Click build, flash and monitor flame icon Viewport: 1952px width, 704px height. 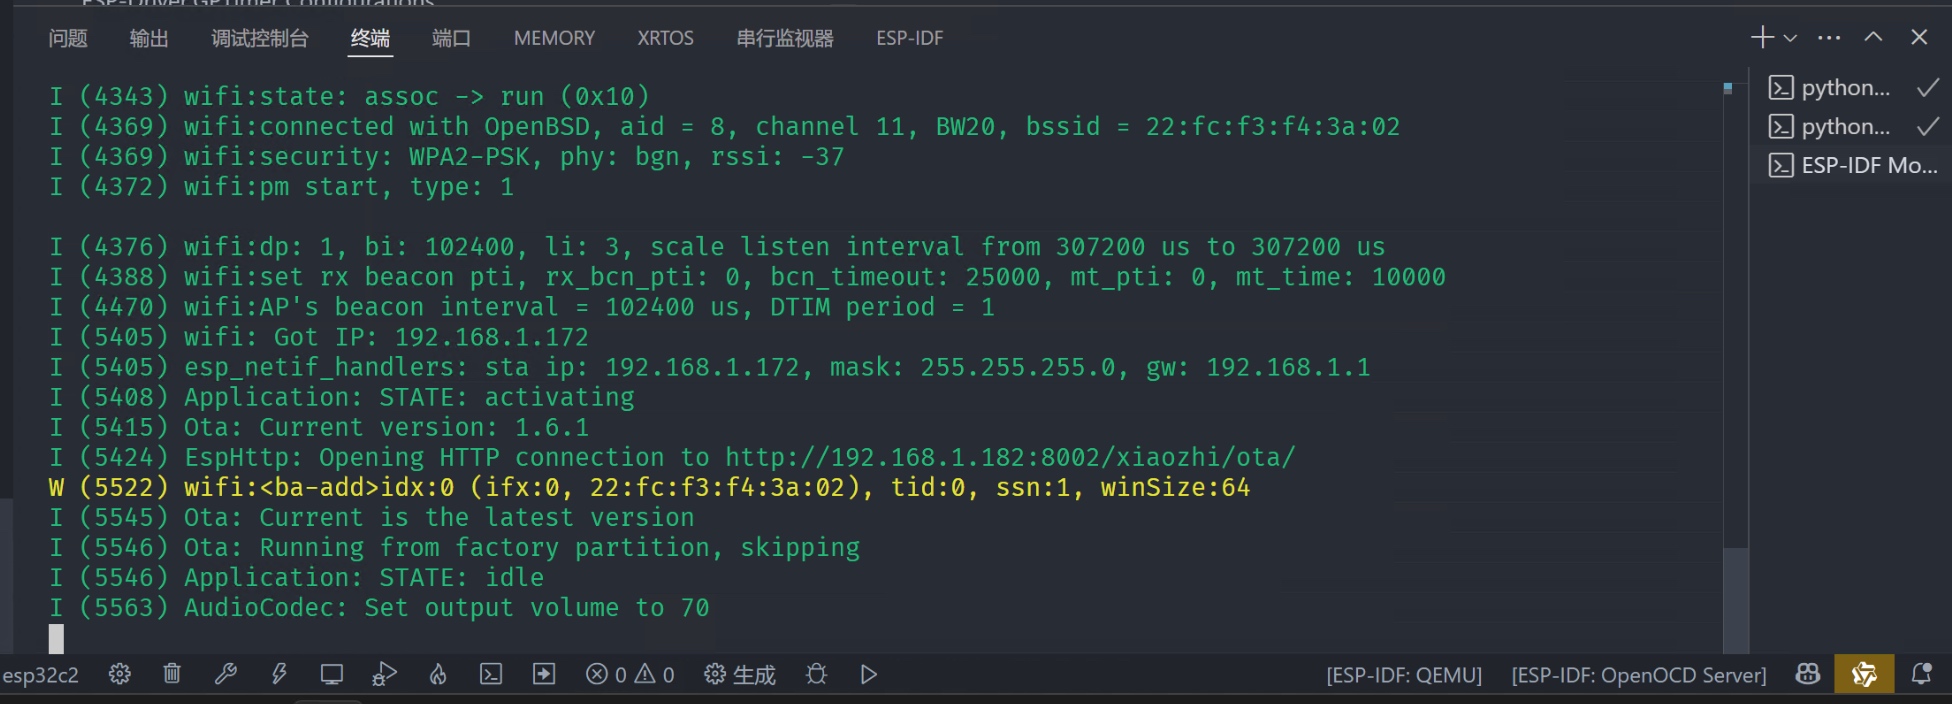click(x=438, y=675)
